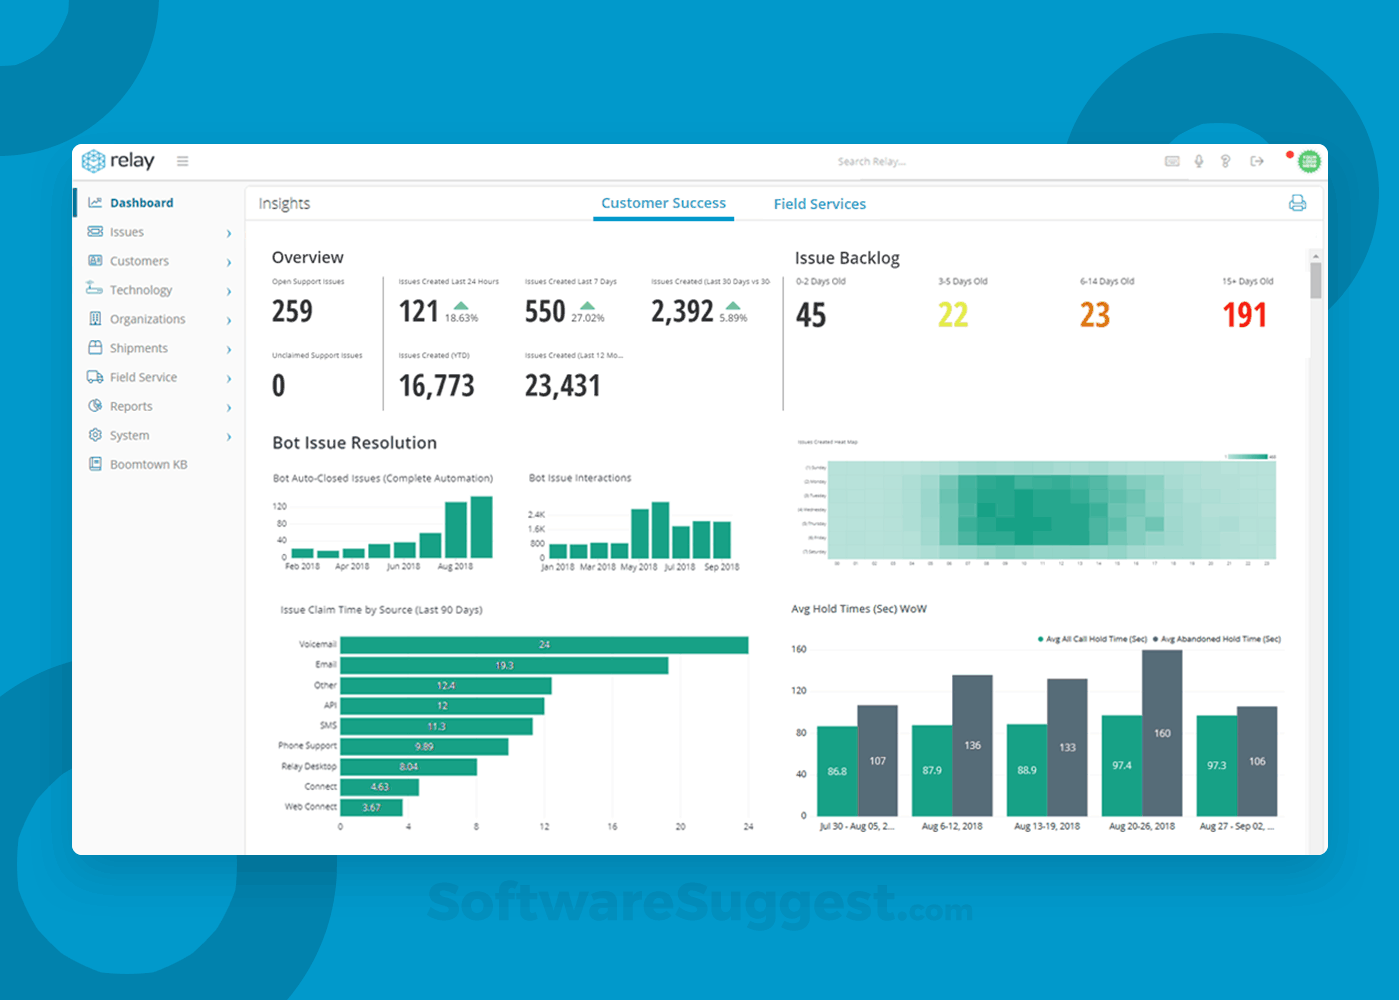
Task: Open the Dashboard sidebar icon
Action: (94, 202)
